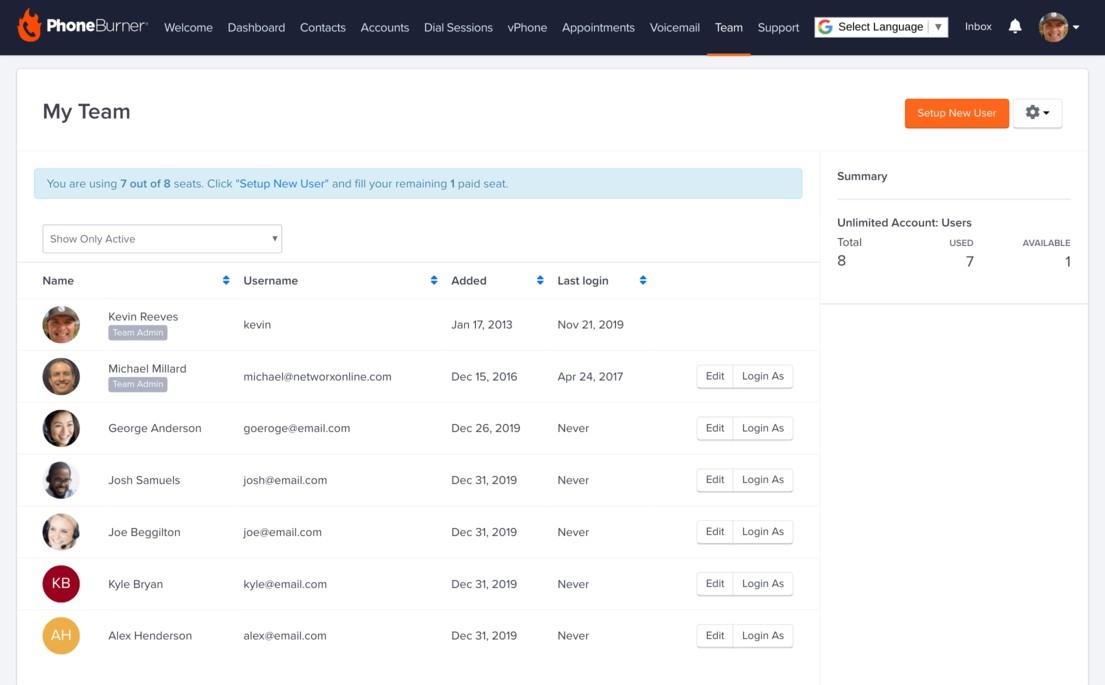Click the "Setup New User" link in banner
The width and height of the screenshot is (1105, 685).
[282, 184]
